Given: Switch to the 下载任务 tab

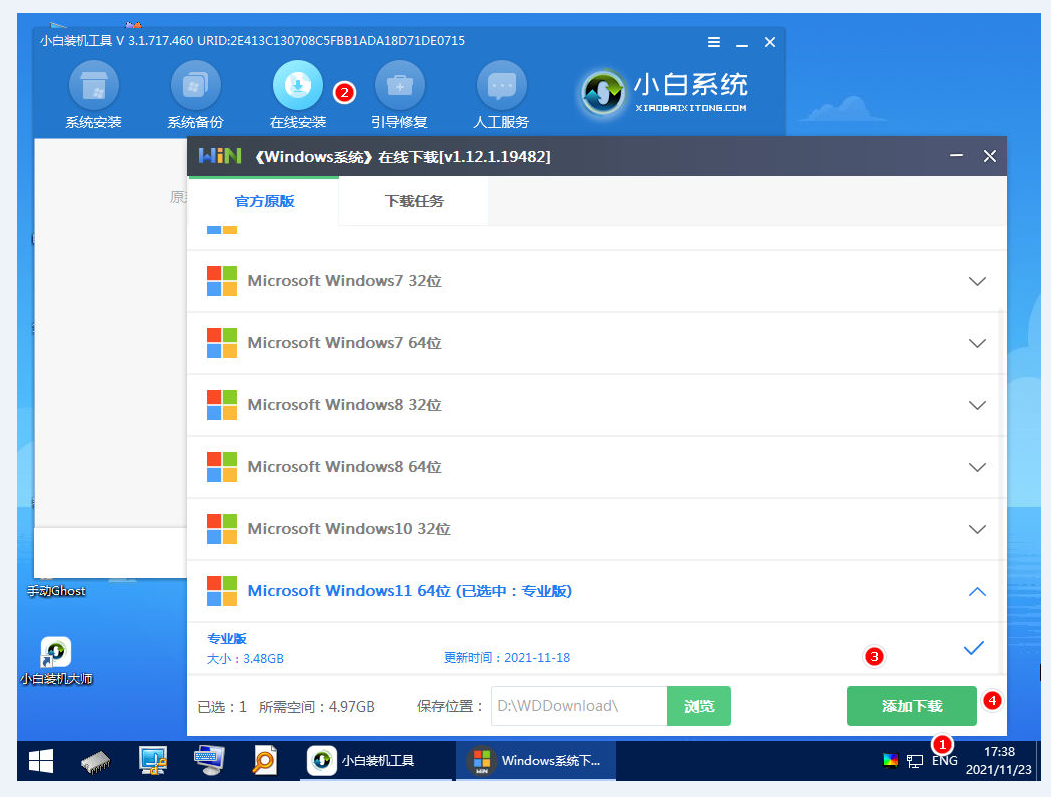Looking at the screenshot, I should 414,201.
